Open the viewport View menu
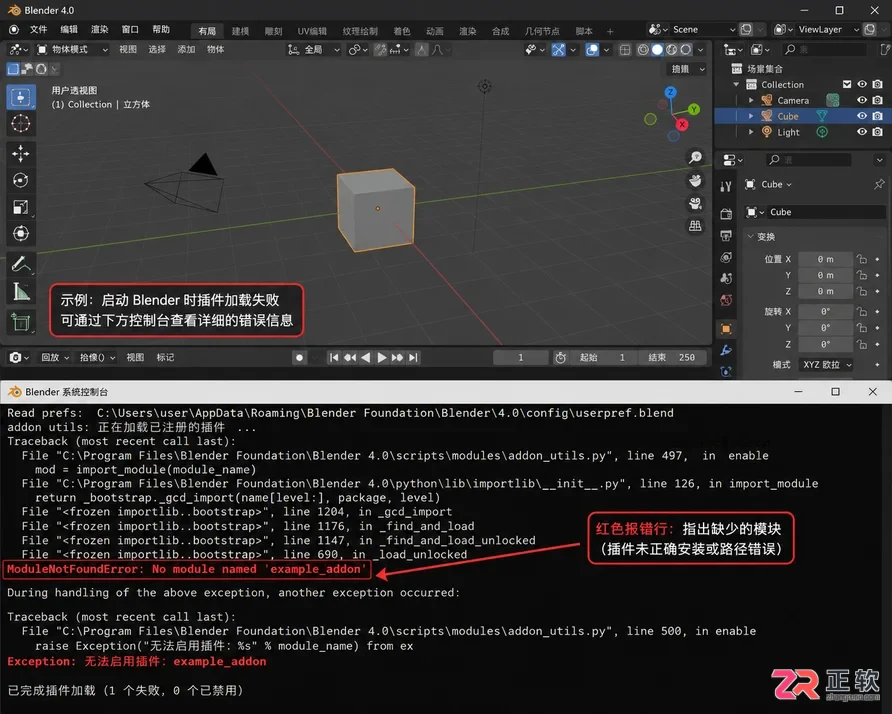892x714 pixels. click(127, 49)
